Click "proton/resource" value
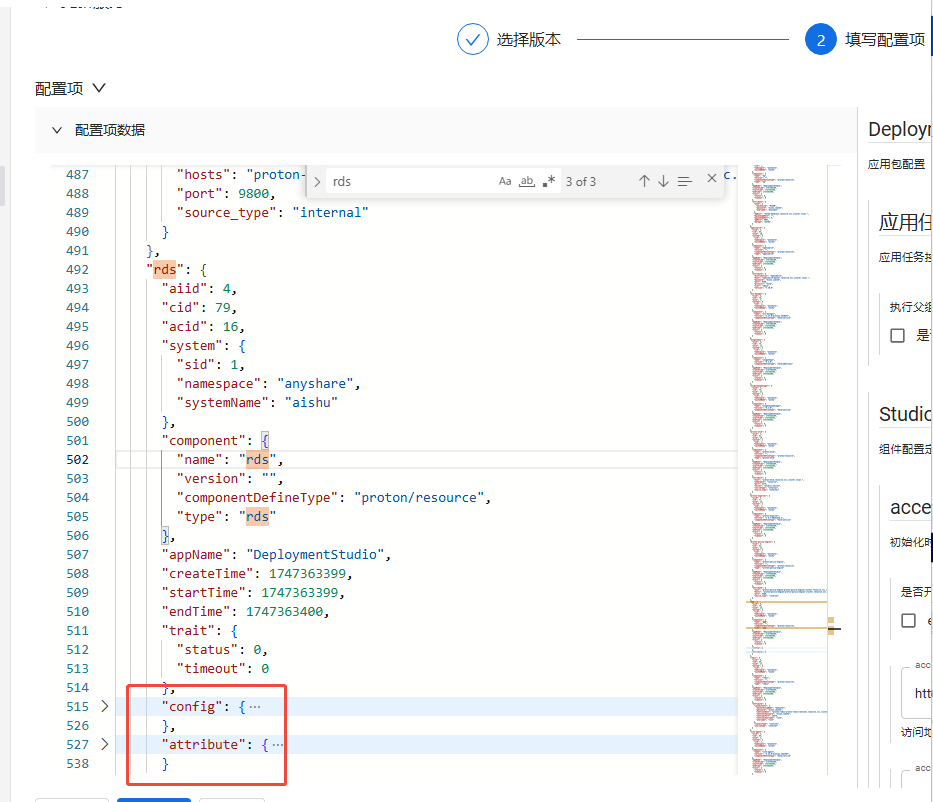Viewport: 933px width, 802px height. click(x=419, y=497)
